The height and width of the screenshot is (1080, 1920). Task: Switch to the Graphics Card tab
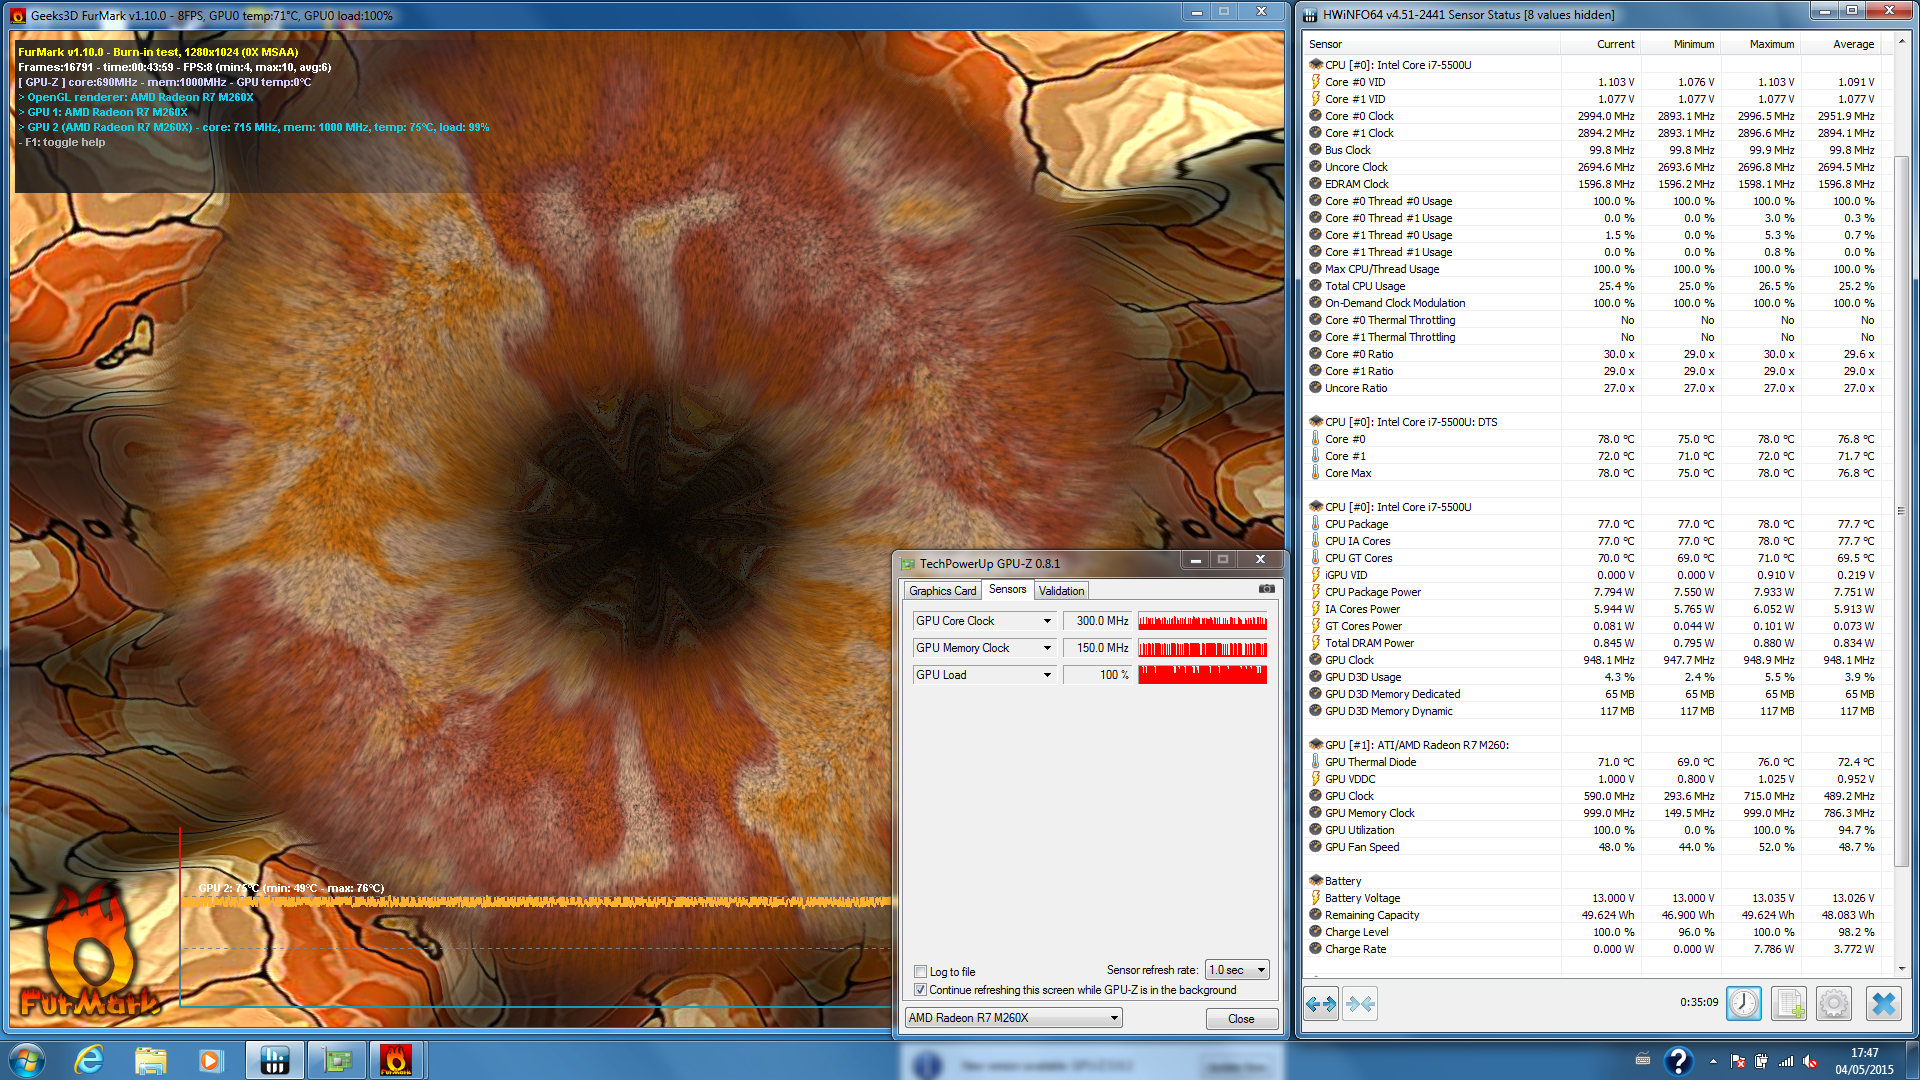[942, 591]
